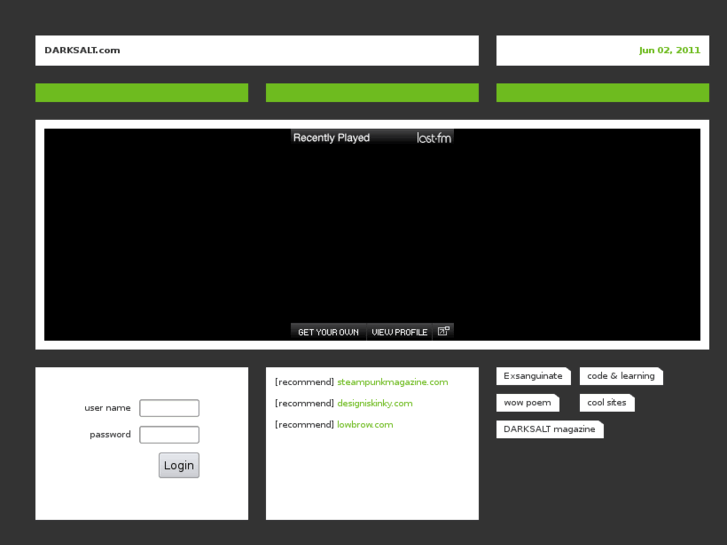Click the Login button
The width and height of the screenshot is (727, 545).
pos(179,465)
